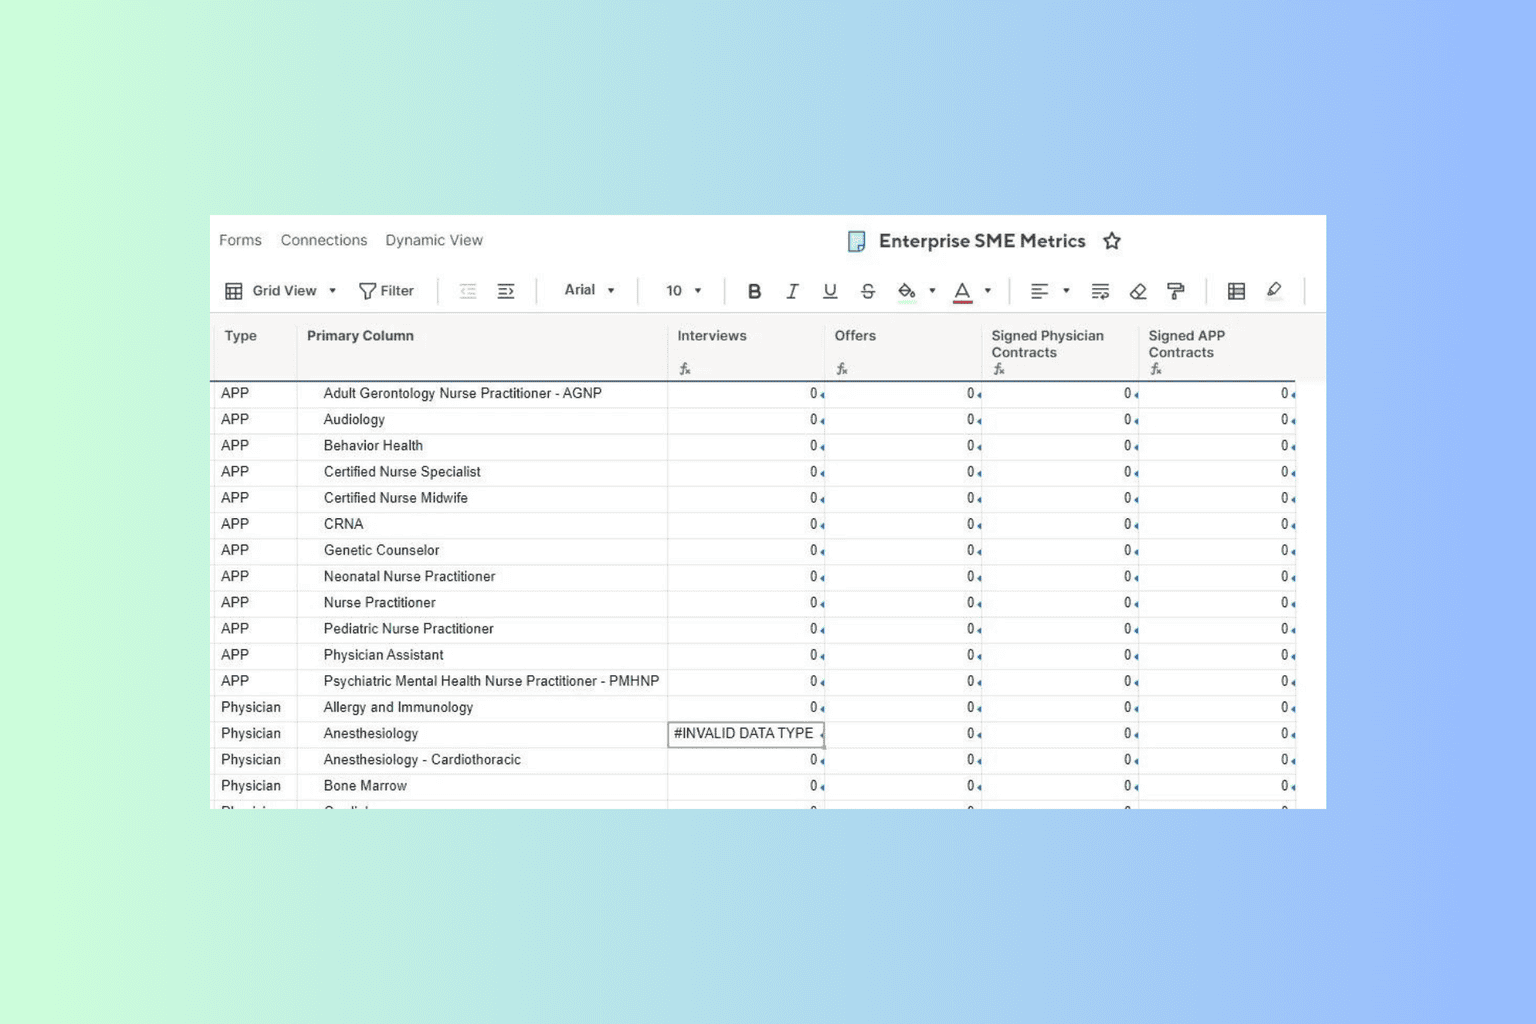Select the Physician type cell for Bone Marrow
1536x1024 pixels.
point(253,786)
